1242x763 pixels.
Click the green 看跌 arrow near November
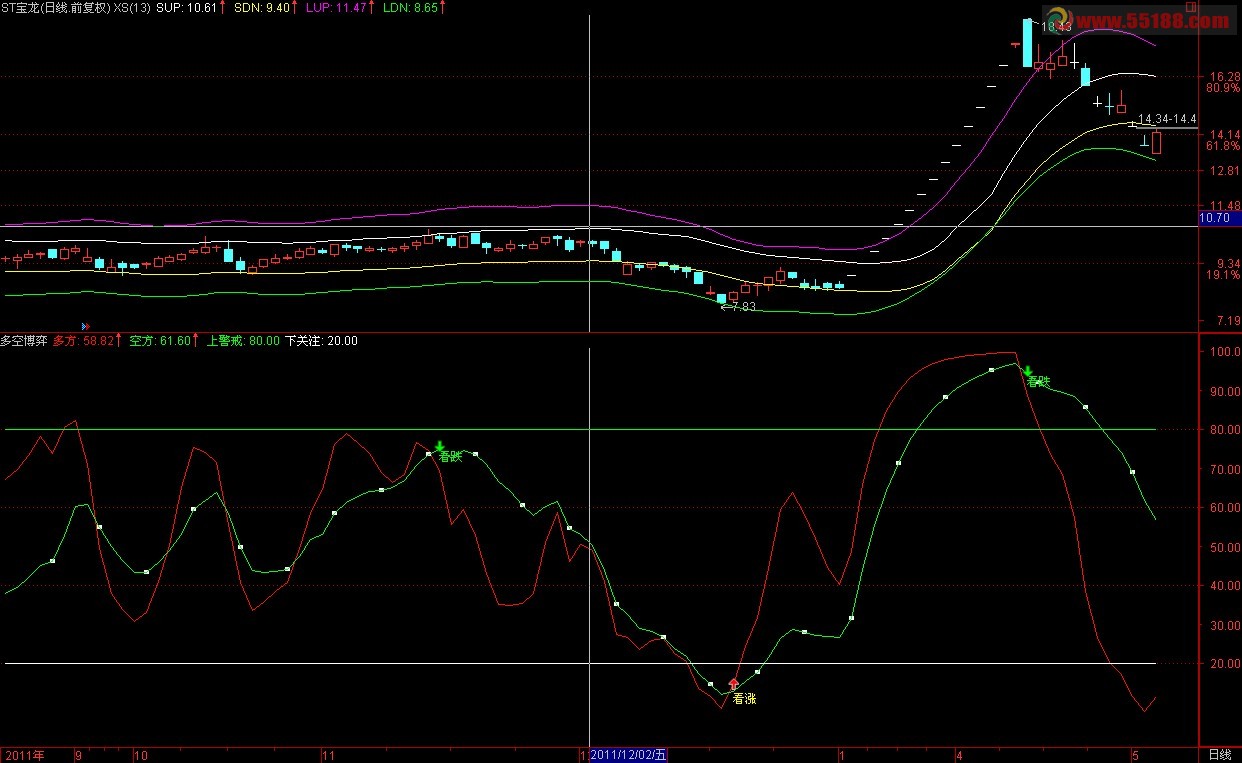pos(439,446)
